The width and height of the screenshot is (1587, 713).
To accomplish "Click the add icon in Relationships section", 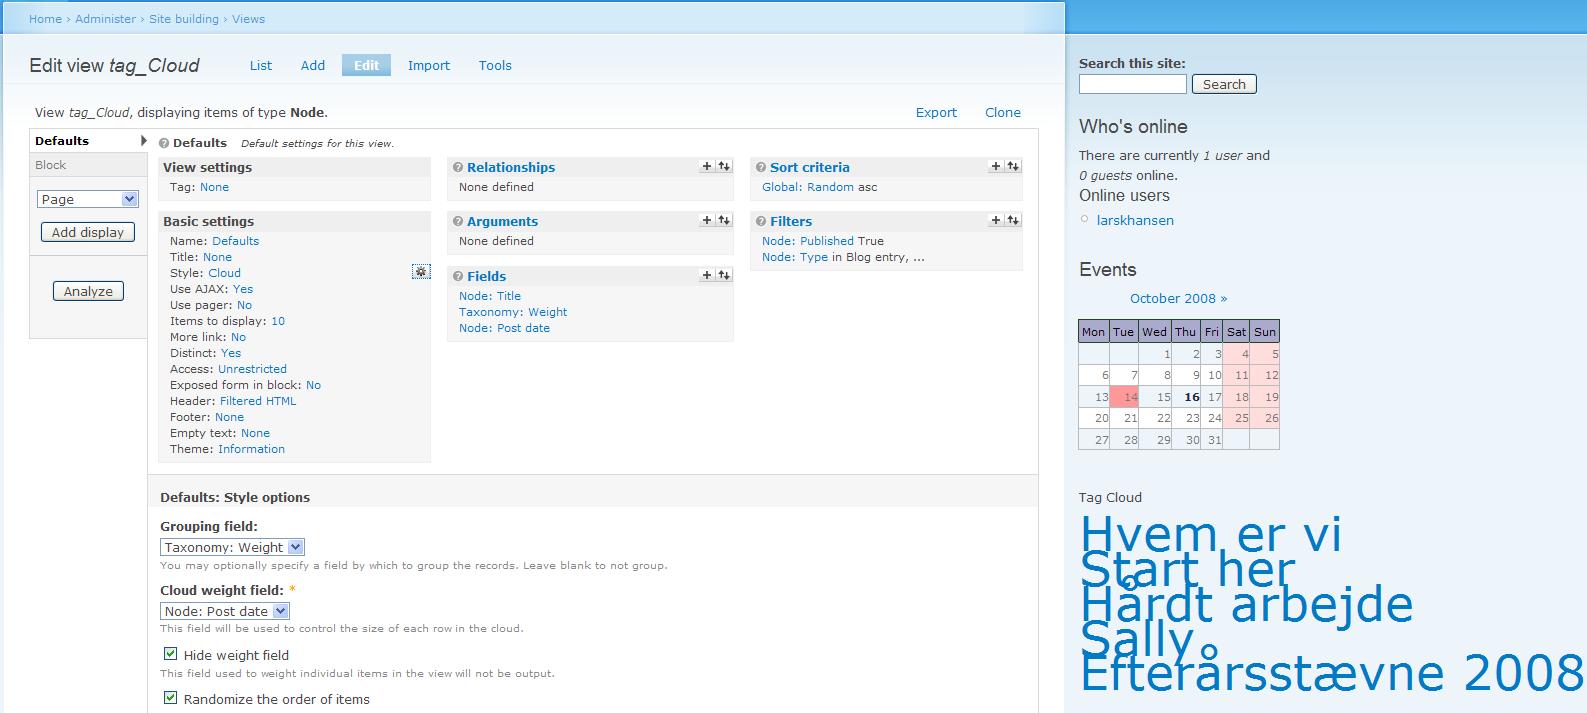I will (707, 167).
